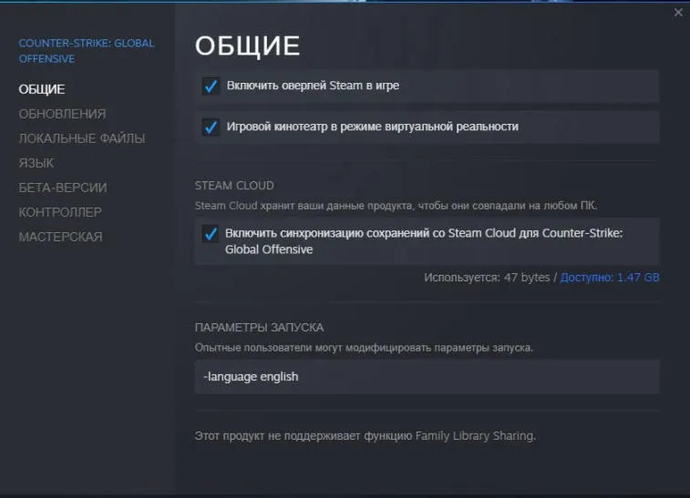Click the Доступно: 1.47 GB link
The image size is (690, 498).
tap(610, 278)
